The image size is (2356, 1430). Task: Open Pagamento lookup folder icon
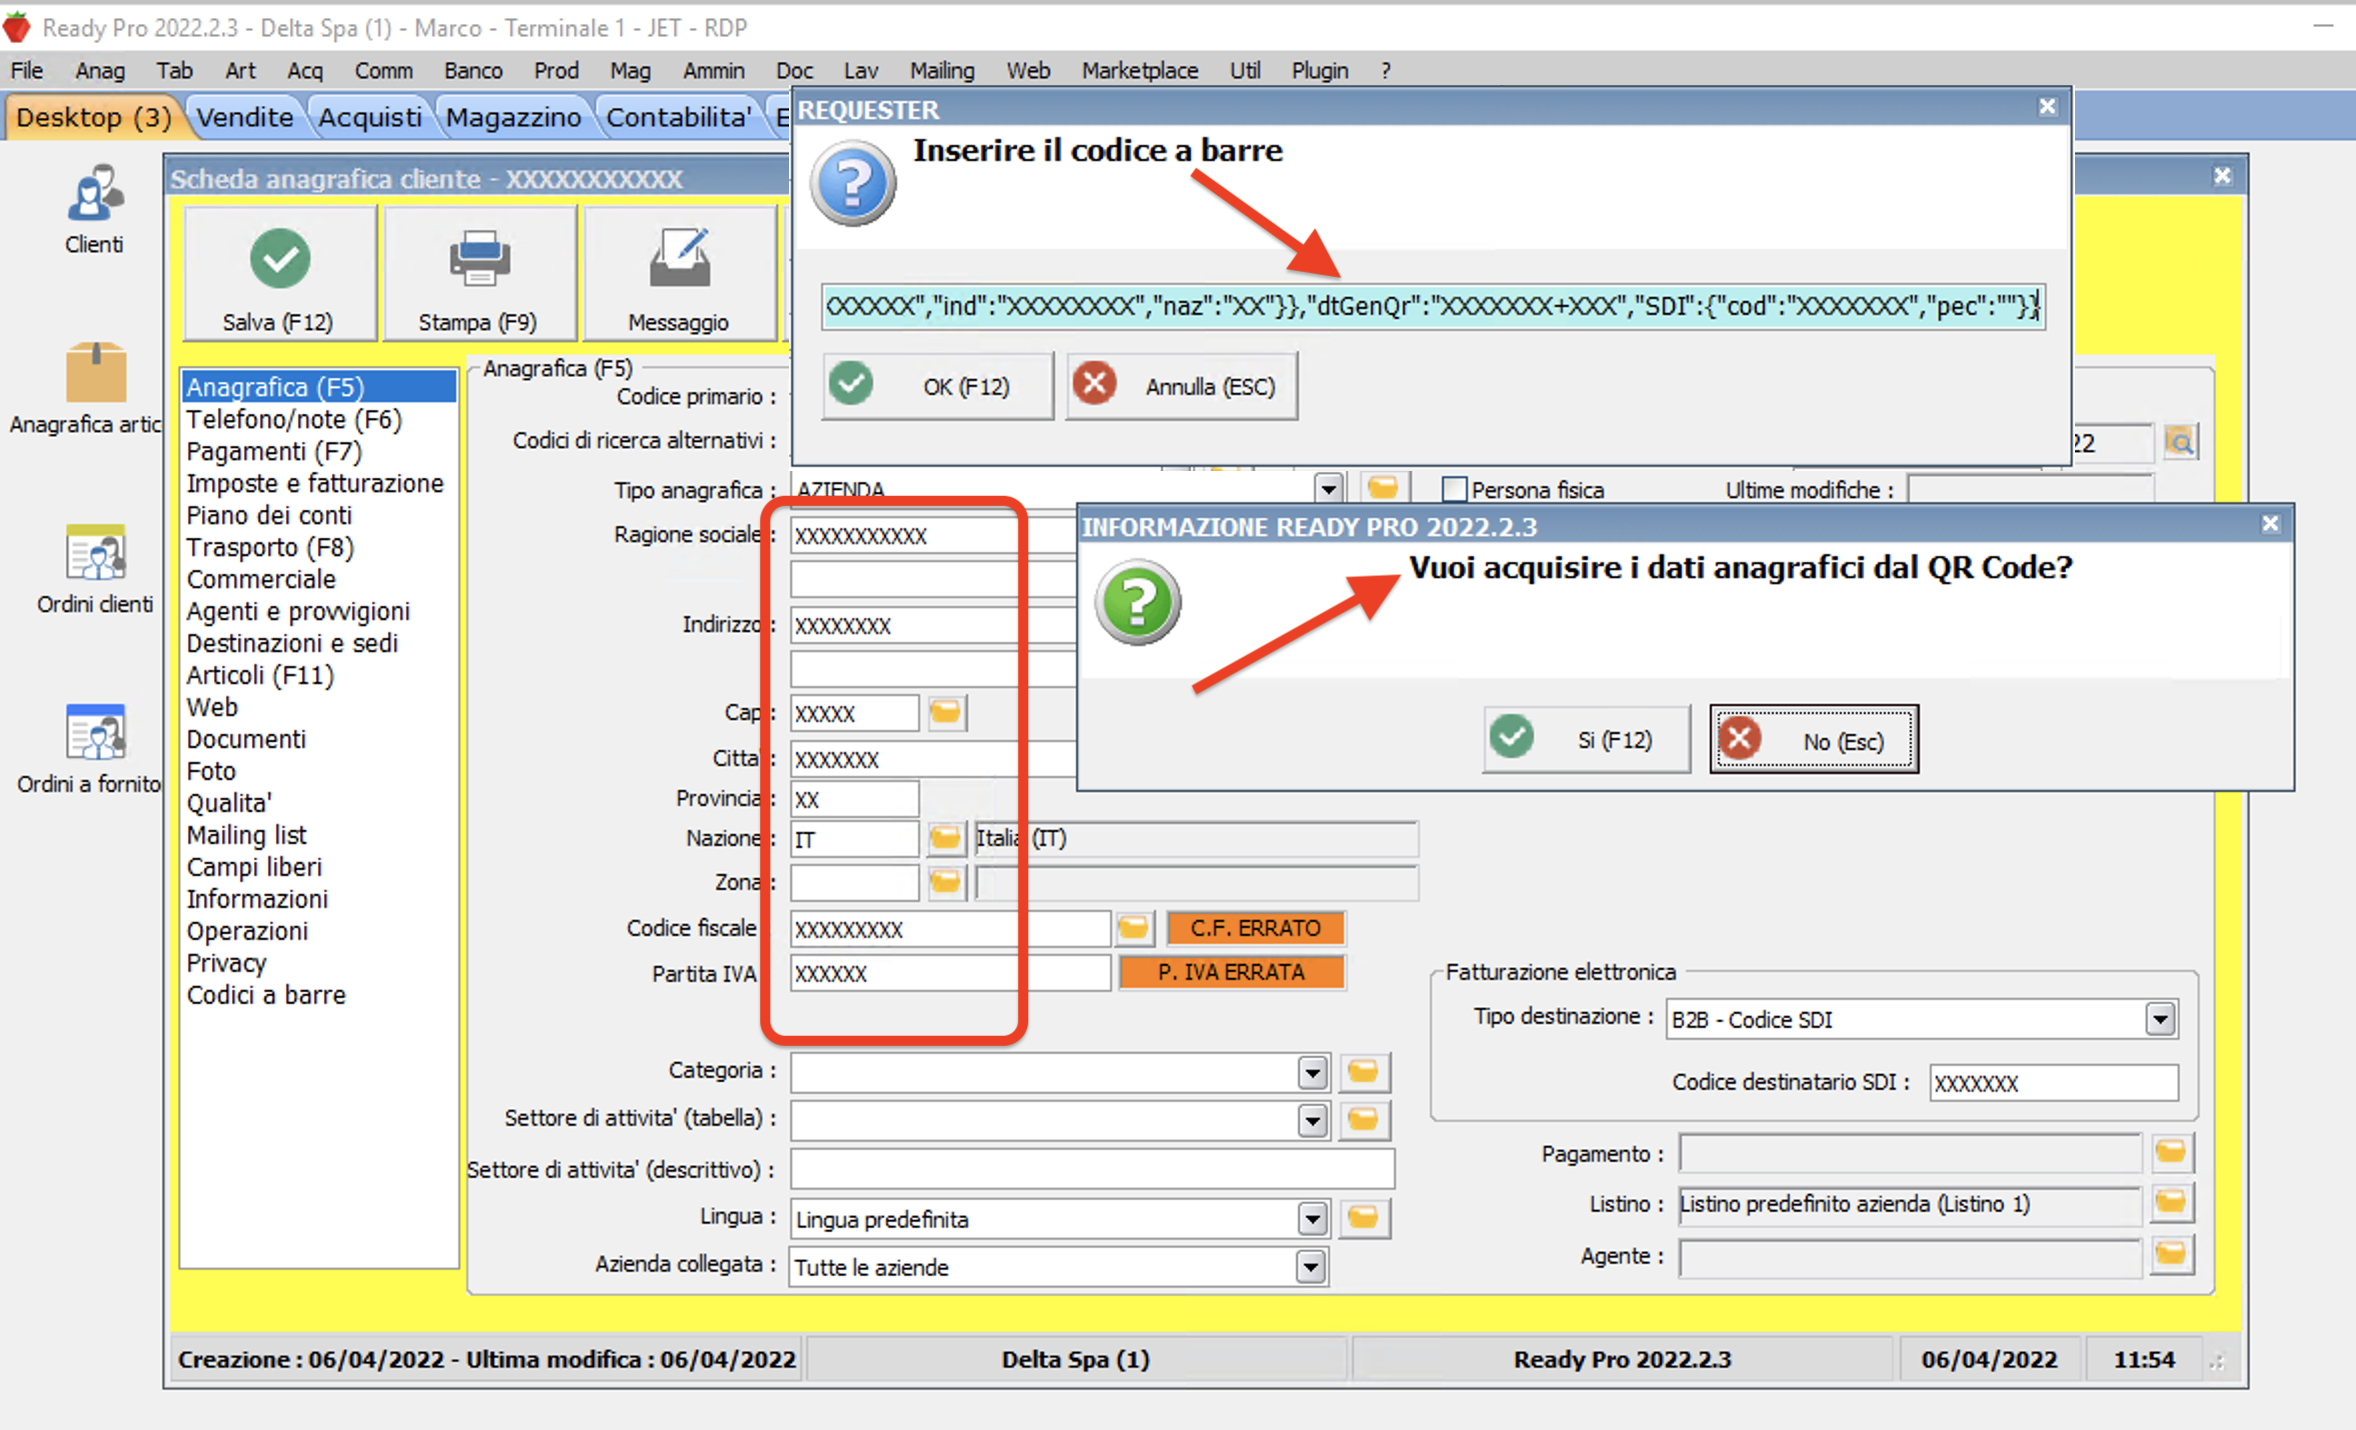(2171, 1153)
